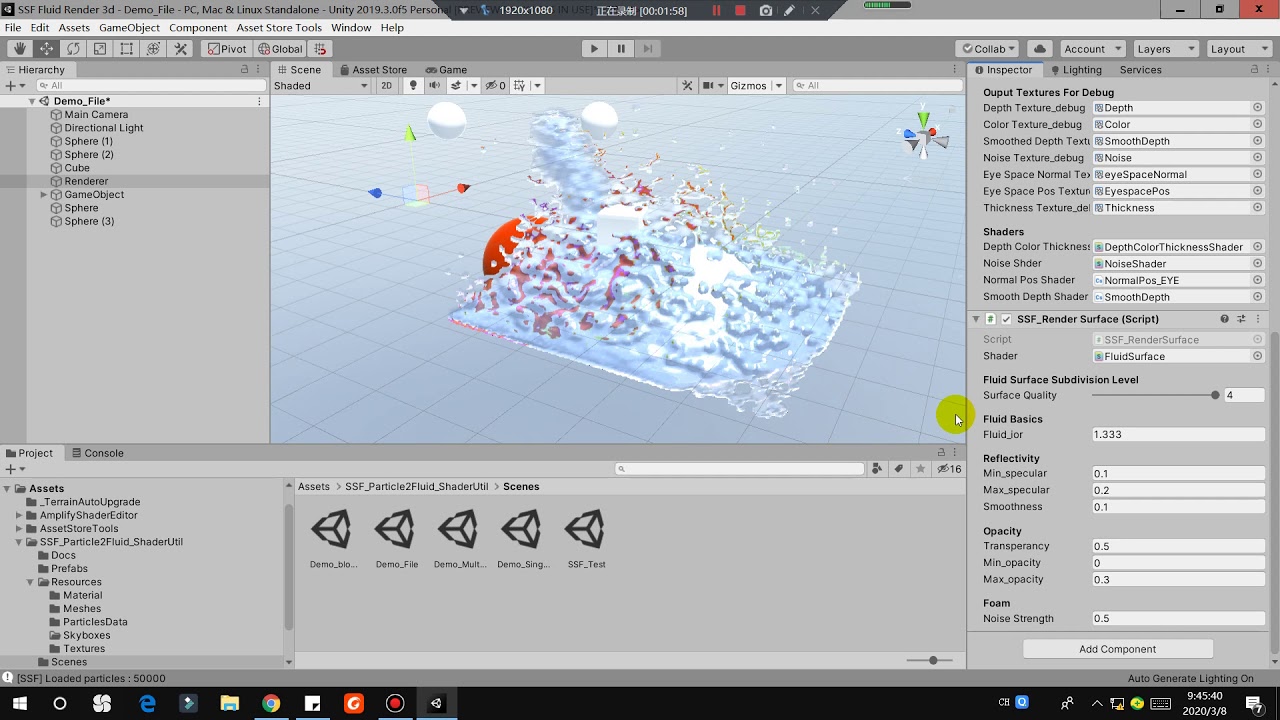
Task: Switch to the Game tab
Action: pyautogui.click(x=446, y=70)
